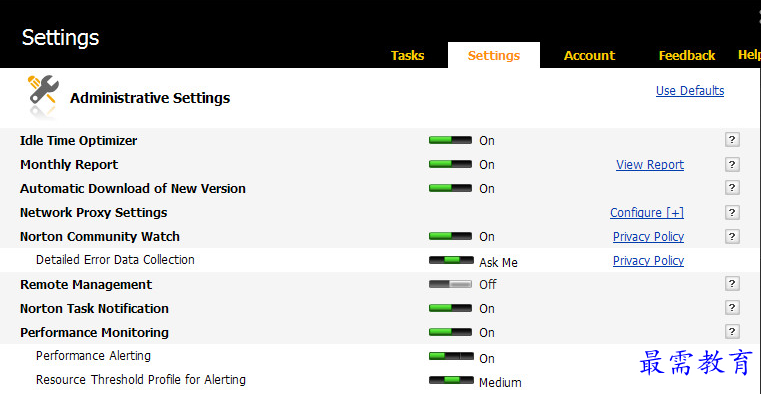Toggle the Idle Time Optimizer switch
This screenshot has height=394, width=761.
450,140
